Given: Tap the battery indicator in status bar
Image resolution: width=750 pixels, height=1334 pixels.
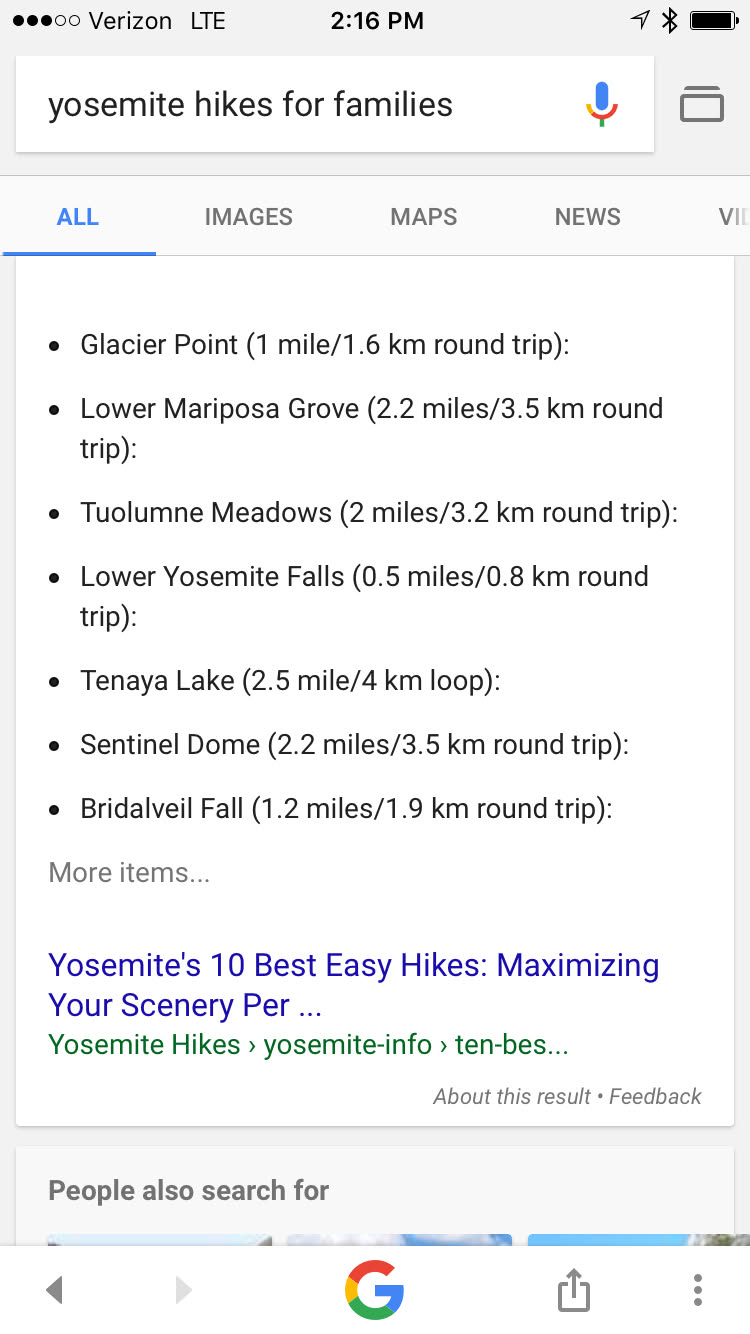Looking at the screenshot, I should coord(714,20).
